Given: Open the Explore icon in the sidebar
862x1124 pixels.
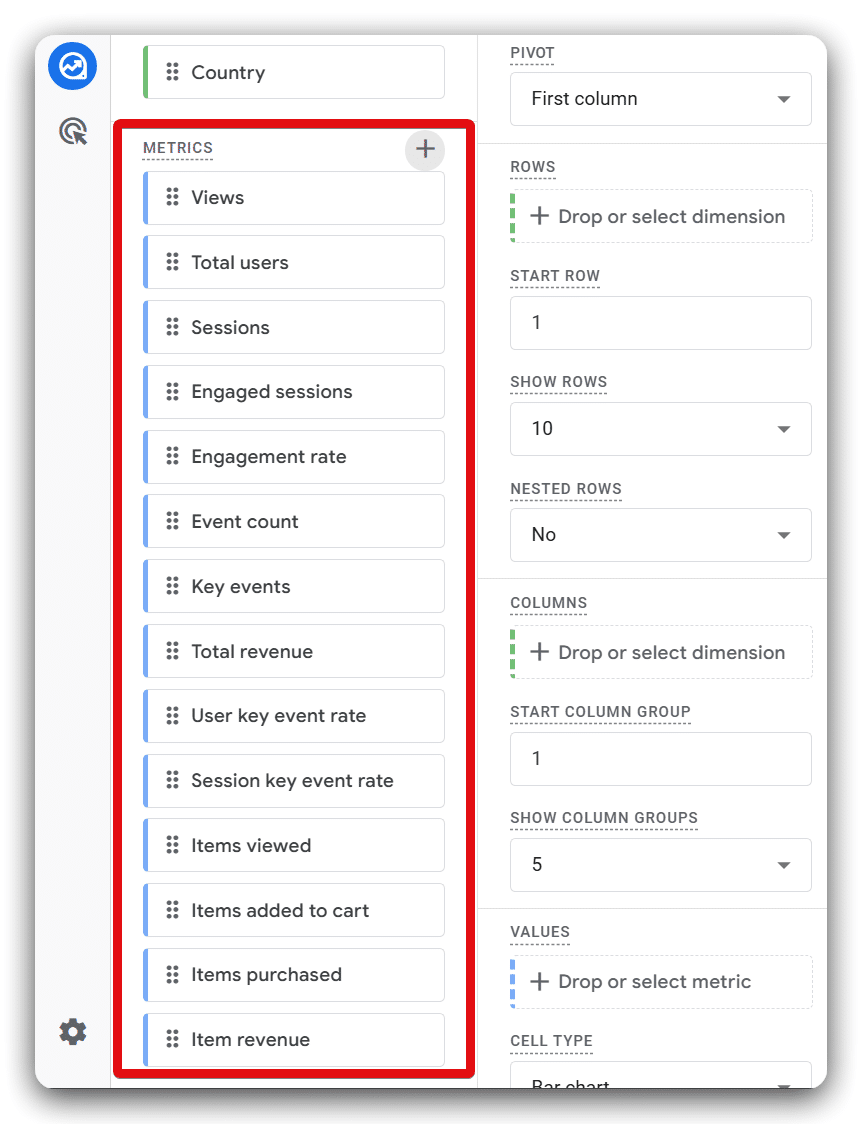Looking at the screenshot, I should click(x=73, y=67).
